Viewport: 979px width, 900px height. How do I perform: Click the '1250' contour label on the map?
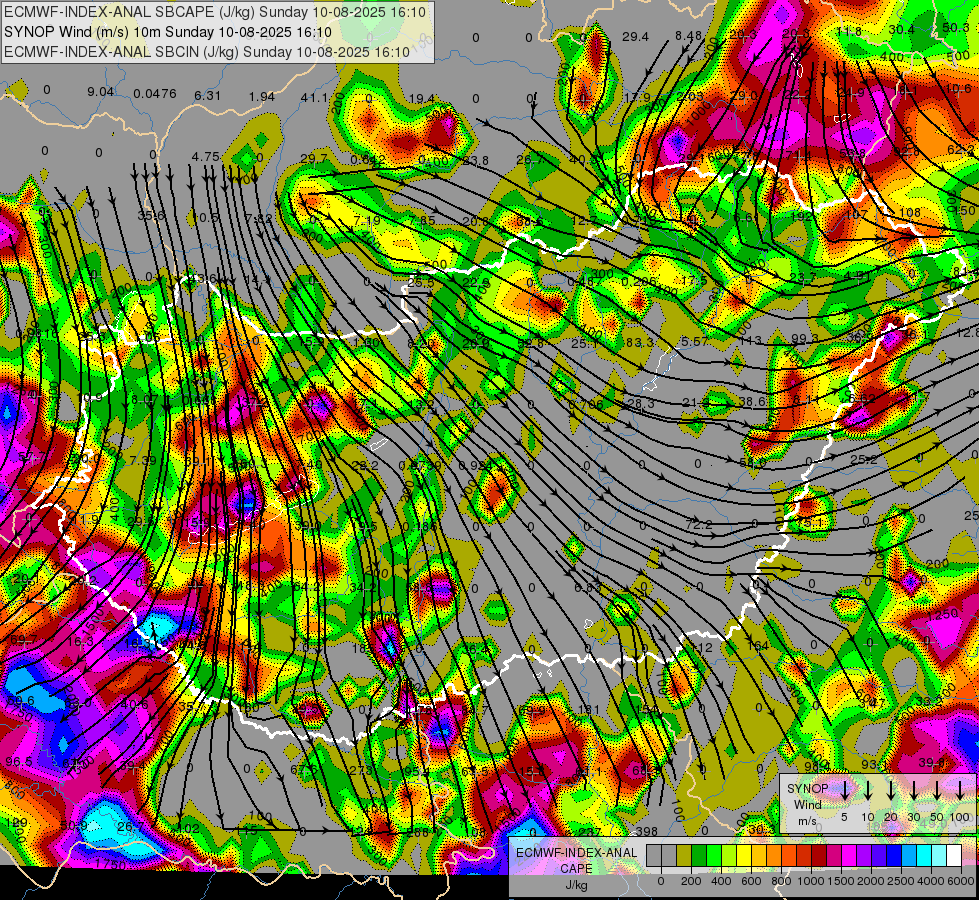943,614
